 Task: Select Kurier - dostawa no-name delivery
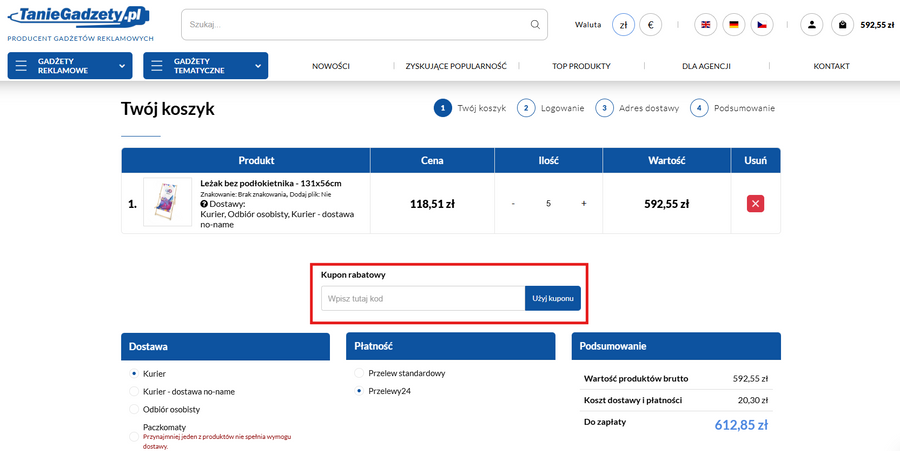[134, 391]
